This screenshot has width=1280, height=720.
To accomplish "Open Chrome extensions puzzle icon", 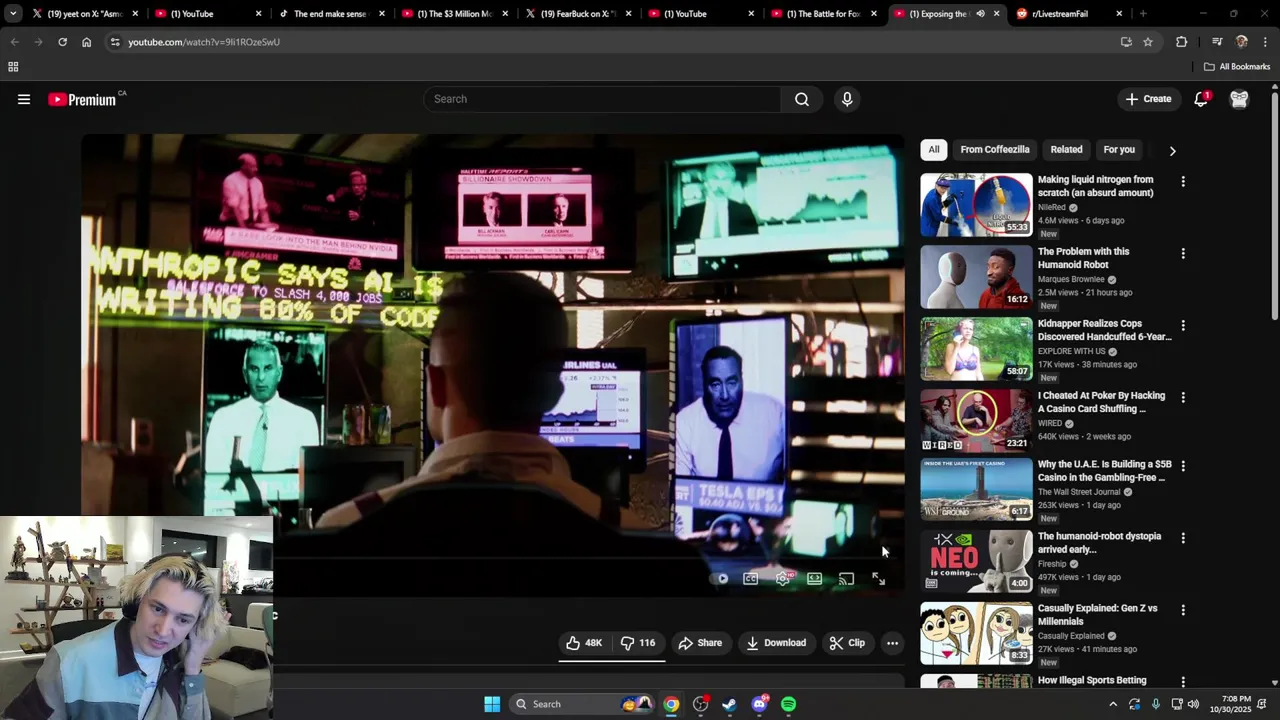I will [1181, 42].
